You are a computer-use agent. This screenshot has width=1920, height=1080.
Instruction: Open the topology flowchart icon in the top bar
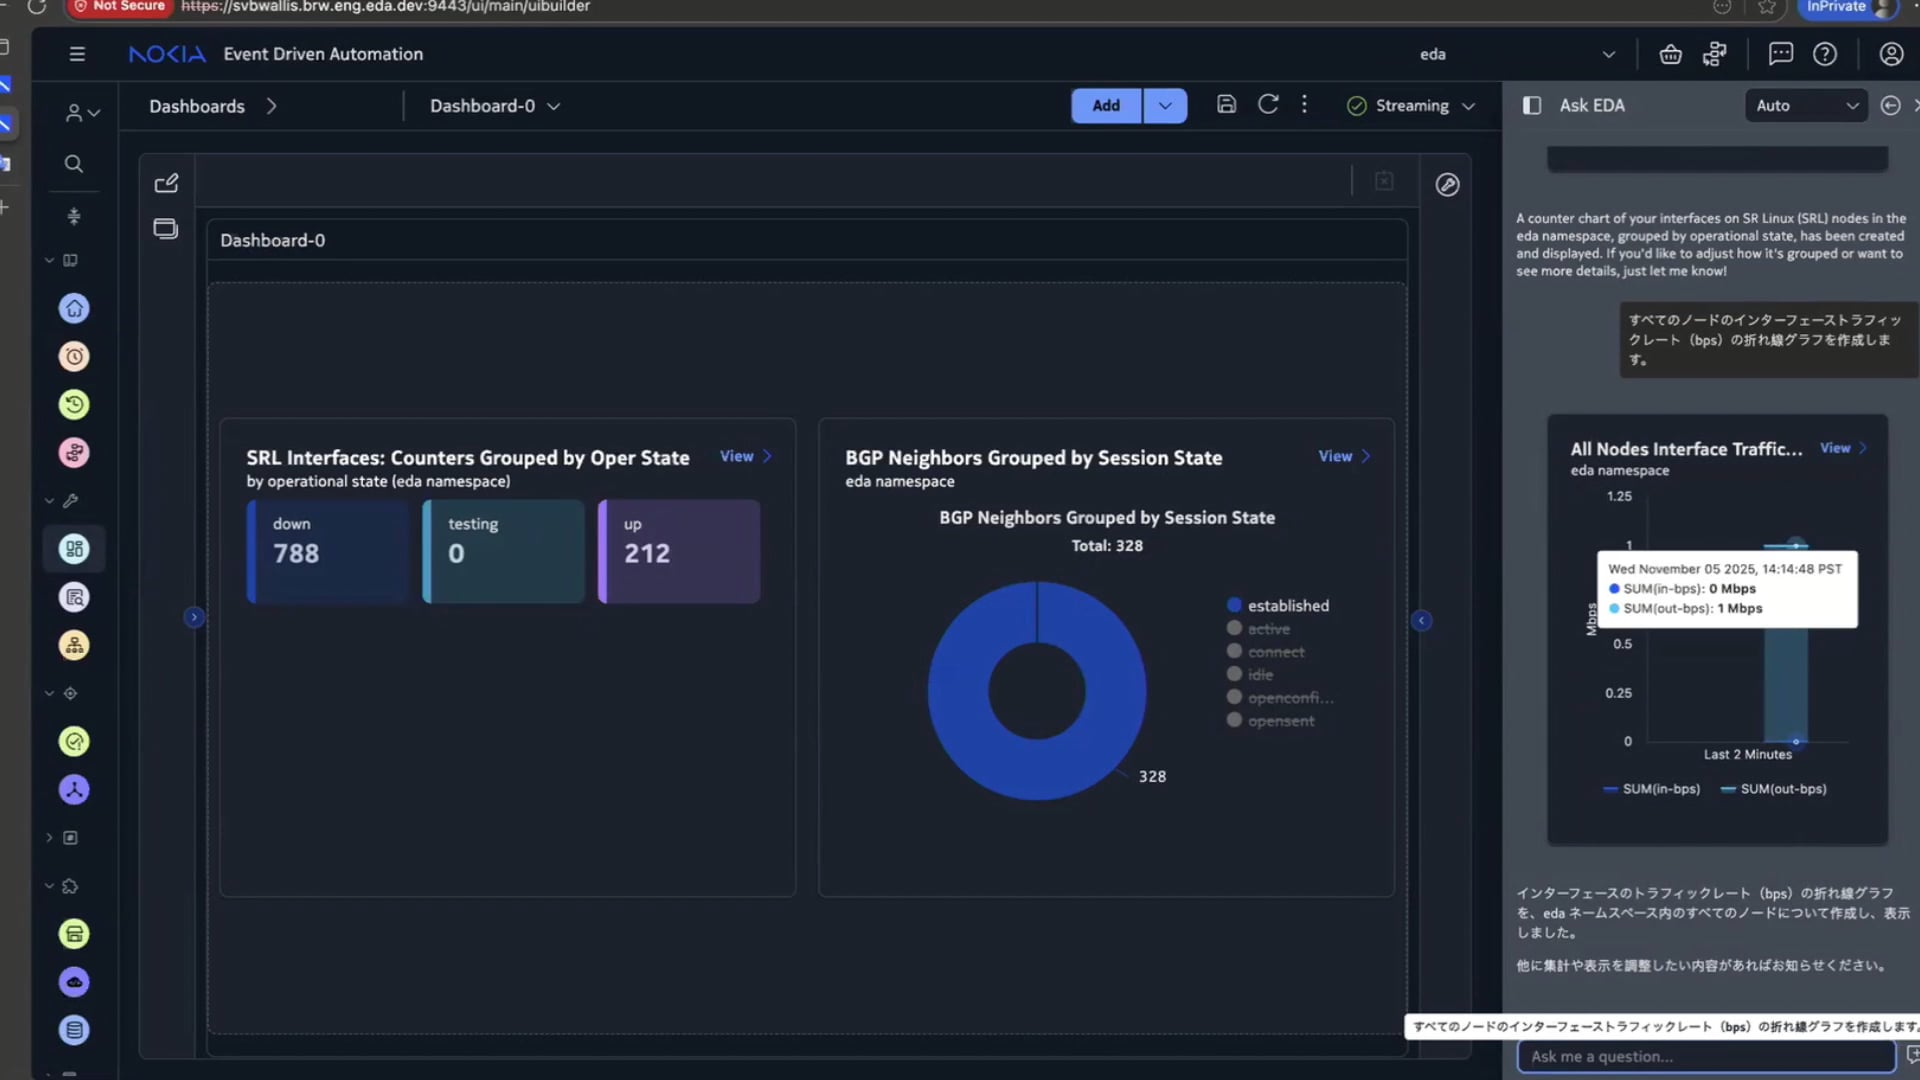pyautogui.click(x=1715, y=54)
